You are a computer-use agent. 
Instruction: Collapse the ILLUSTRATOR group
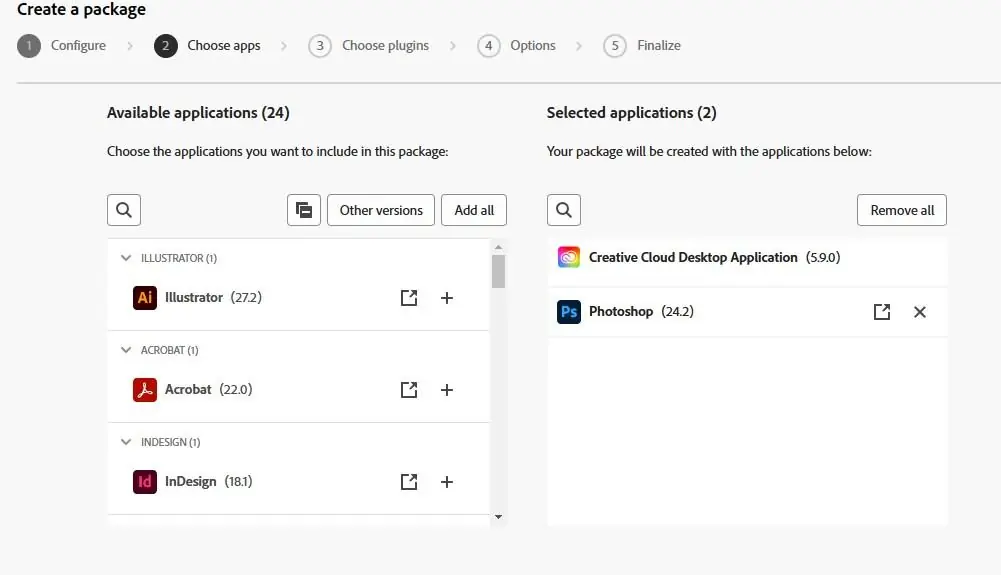[x=126, y=258]
